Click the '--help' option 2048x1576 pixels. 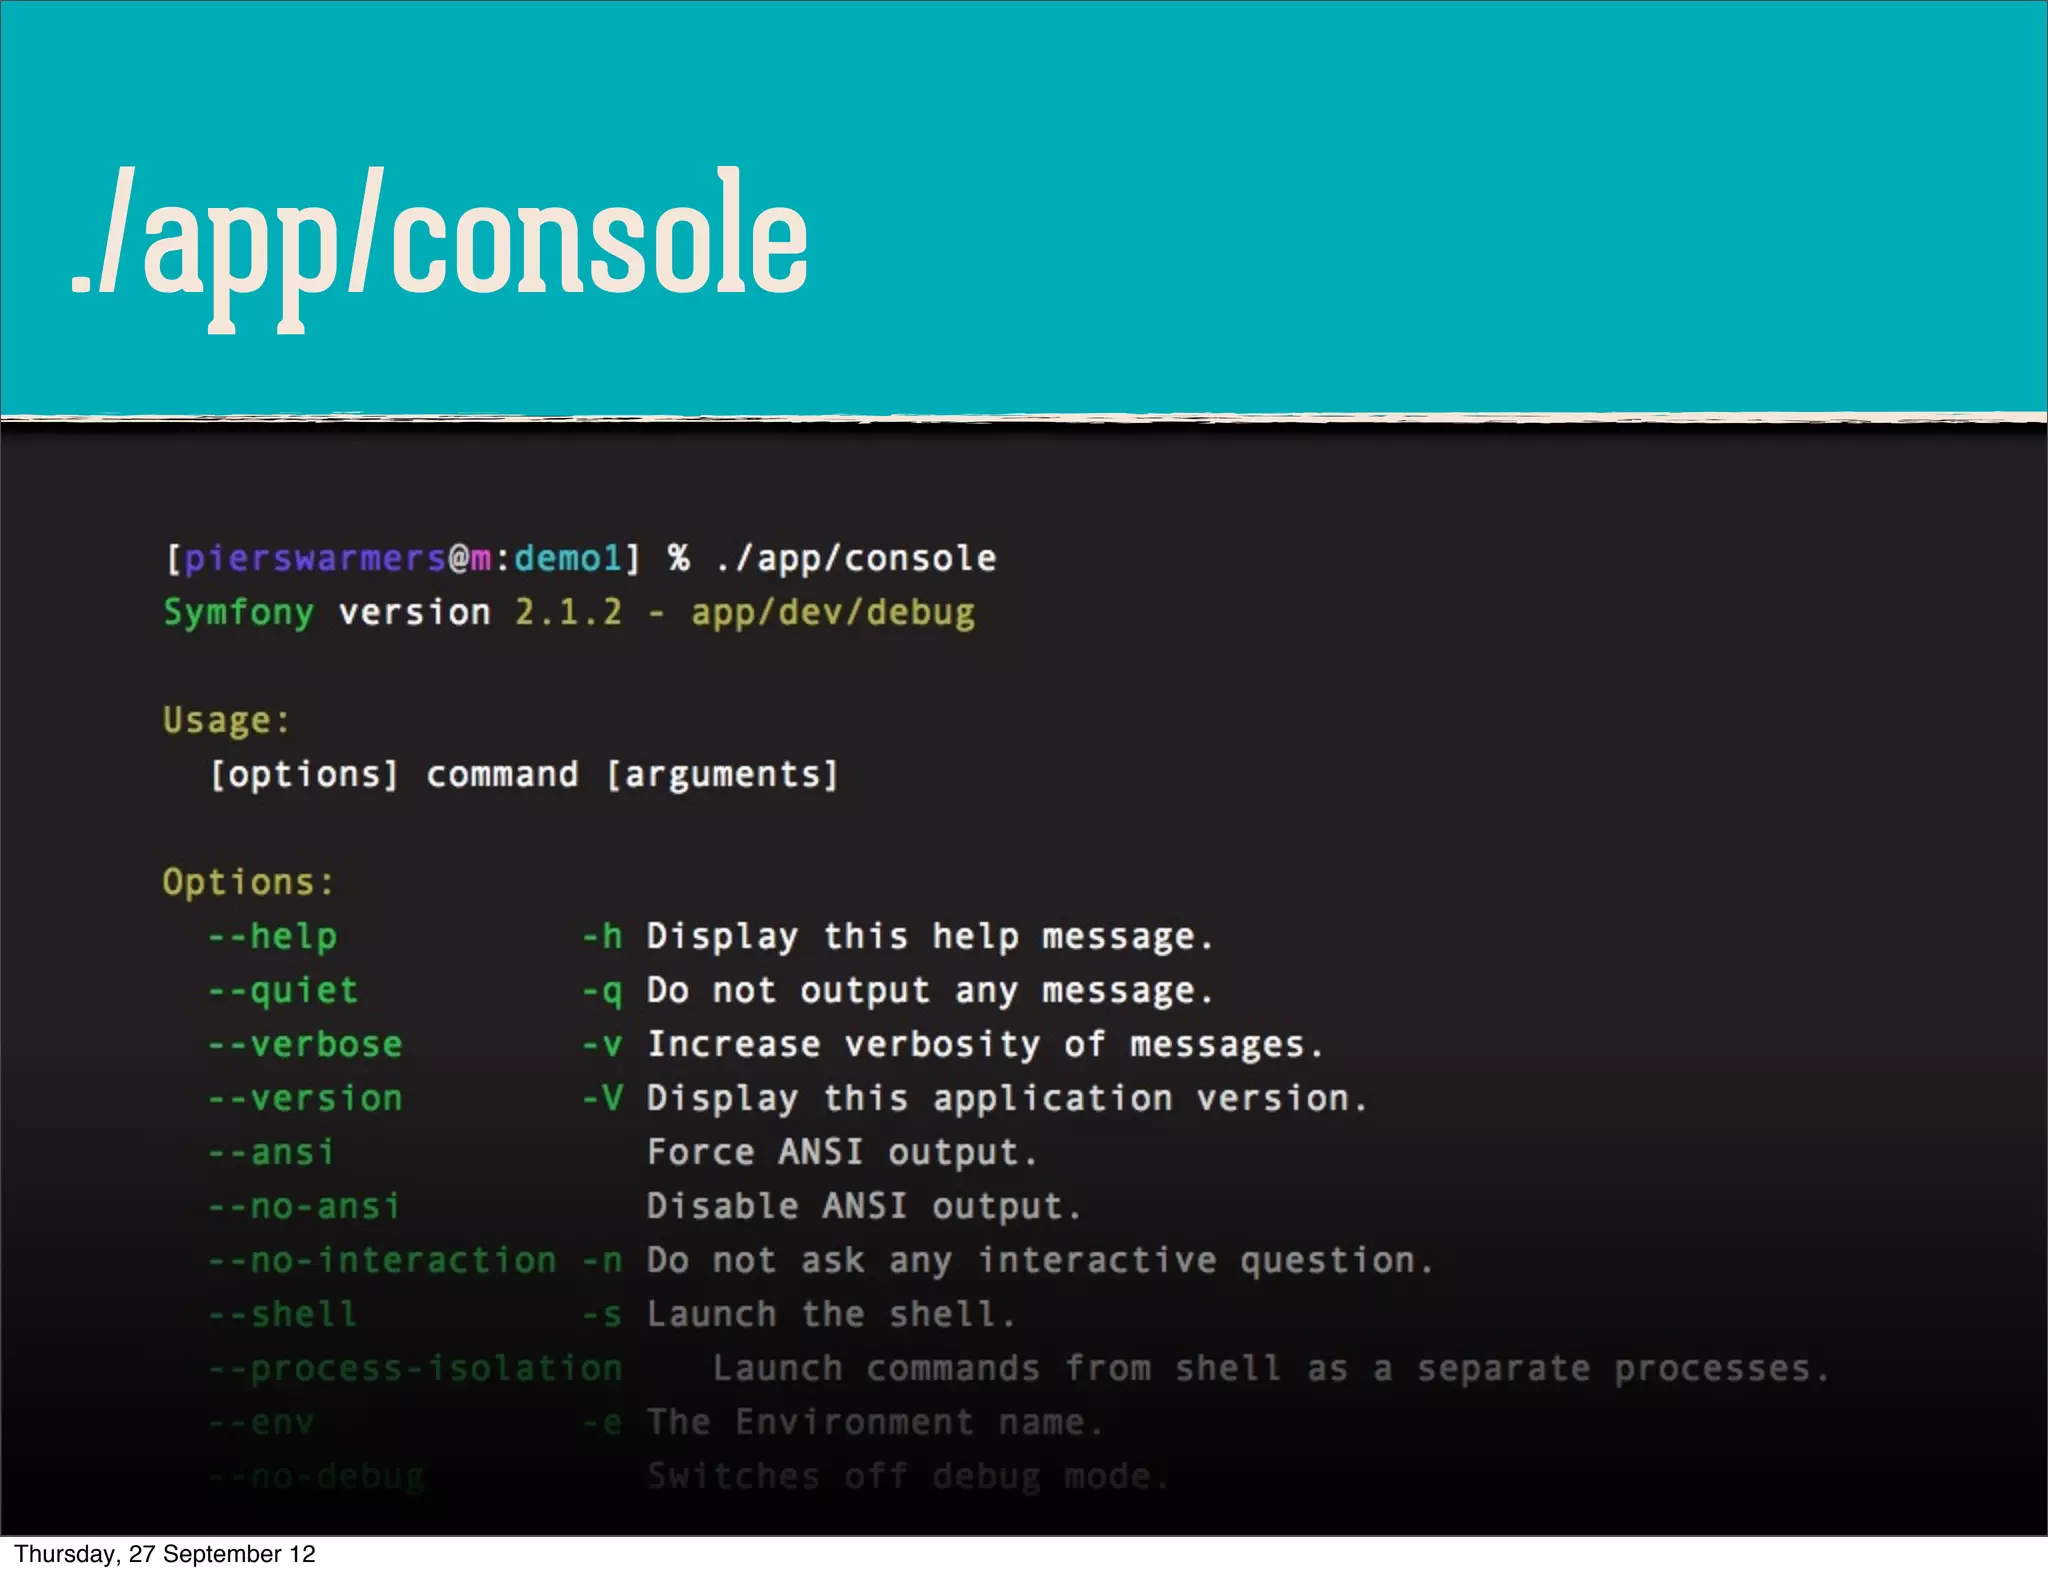273,937
